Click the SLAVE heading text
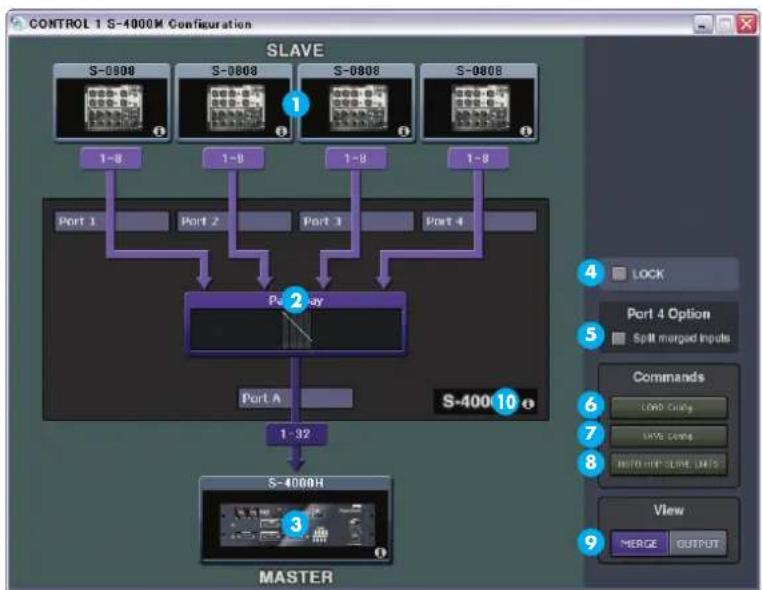 (295, 50)
